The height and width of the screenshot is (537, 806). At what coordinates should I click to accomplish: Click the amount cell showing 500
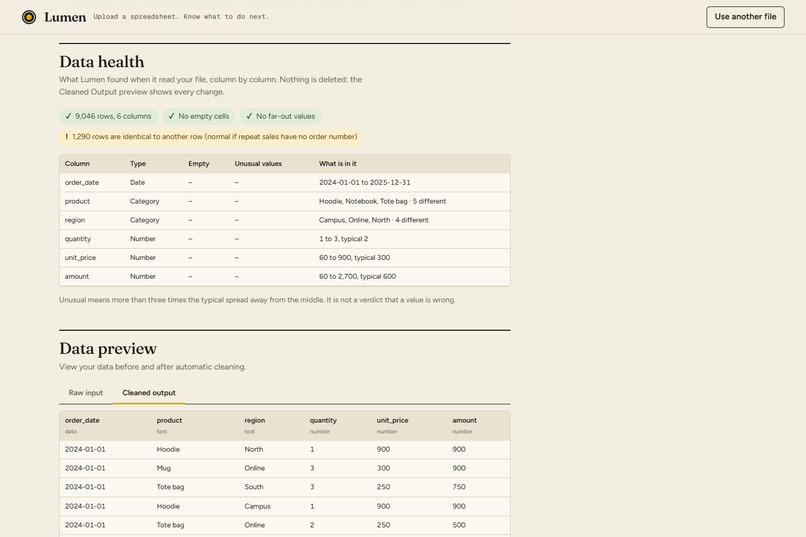click(459, 525)
